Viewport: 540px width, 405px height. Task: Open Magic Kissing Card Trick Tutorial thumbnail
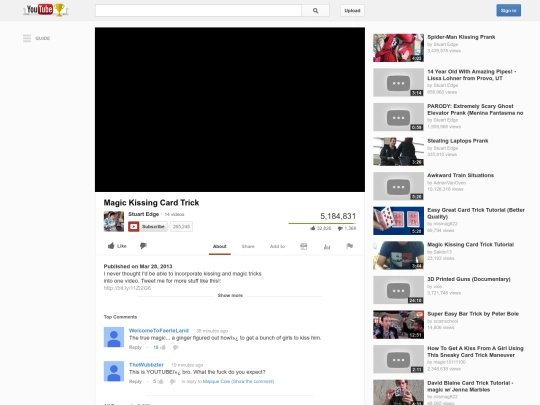398,255
